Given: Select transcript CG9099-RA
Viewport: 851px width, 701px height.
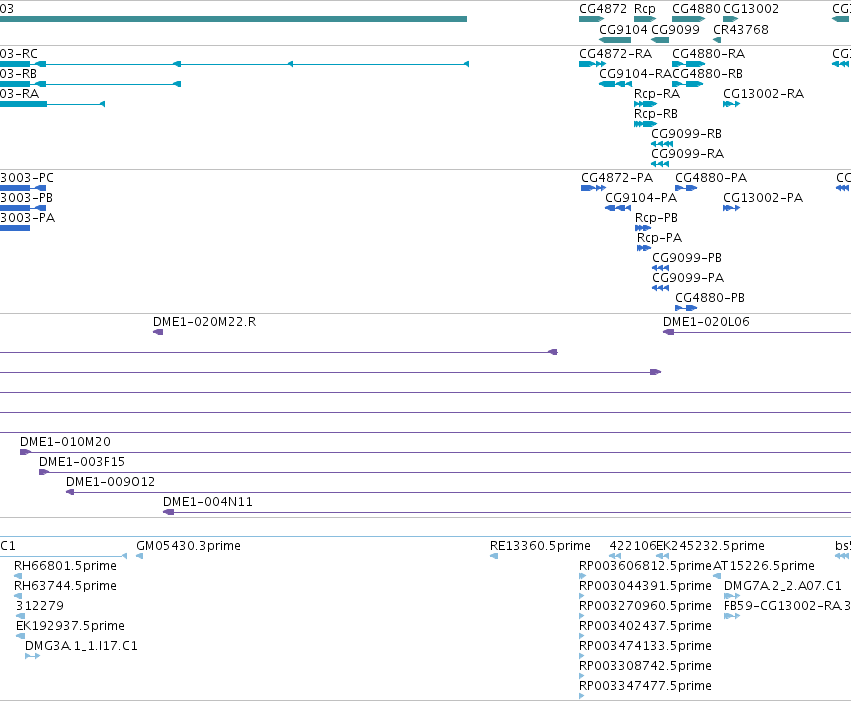Looking at the screenshot, I should 660,164.
